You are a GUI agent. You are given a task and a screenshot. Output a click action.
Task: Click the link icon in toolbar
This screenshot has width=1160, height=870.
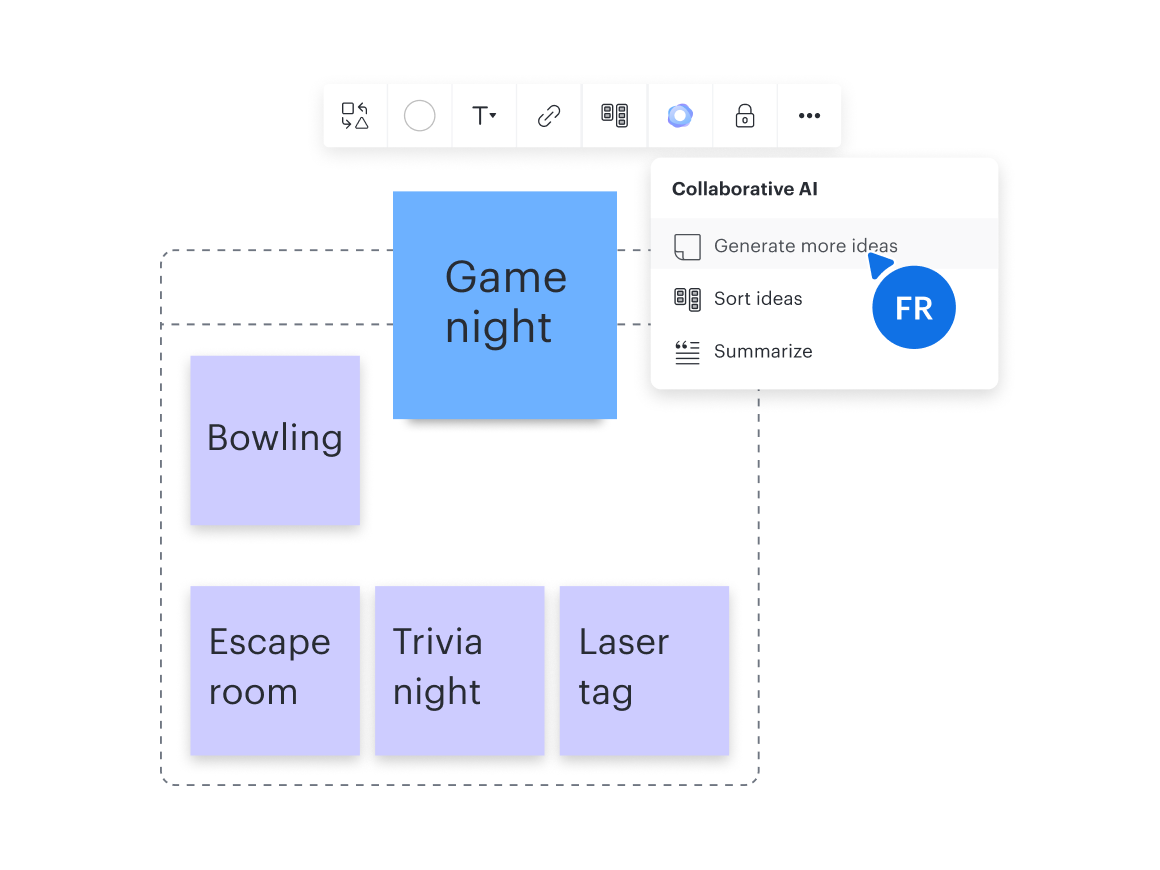[549, 116]
